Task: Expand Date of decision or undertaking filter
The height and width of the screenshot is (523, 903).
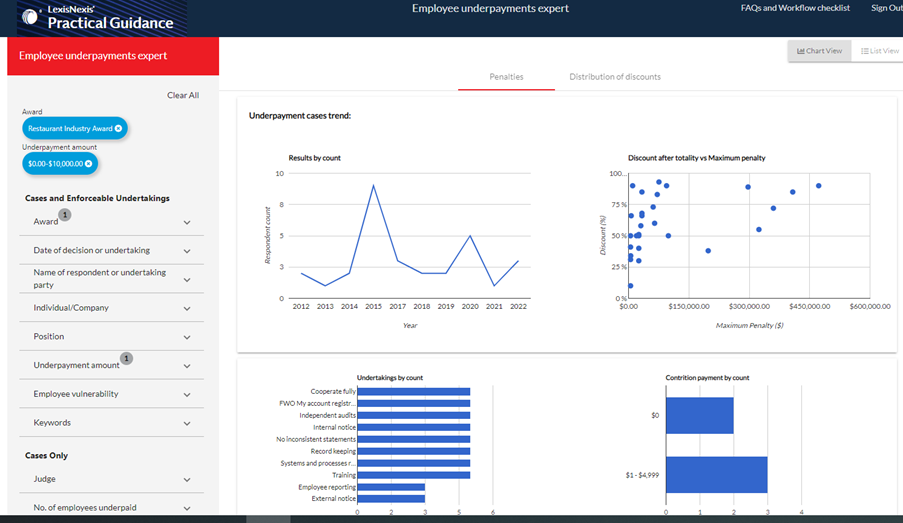Action: tap(187, 251)
